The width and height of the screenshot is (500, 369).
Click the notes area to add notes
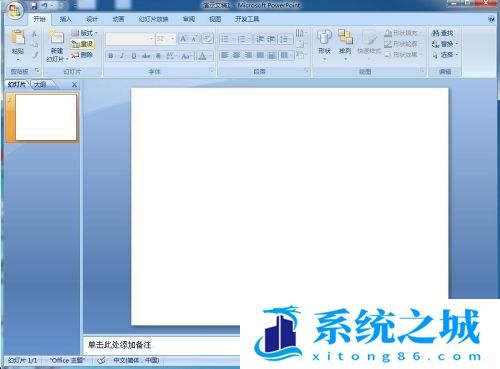[162, 345]
